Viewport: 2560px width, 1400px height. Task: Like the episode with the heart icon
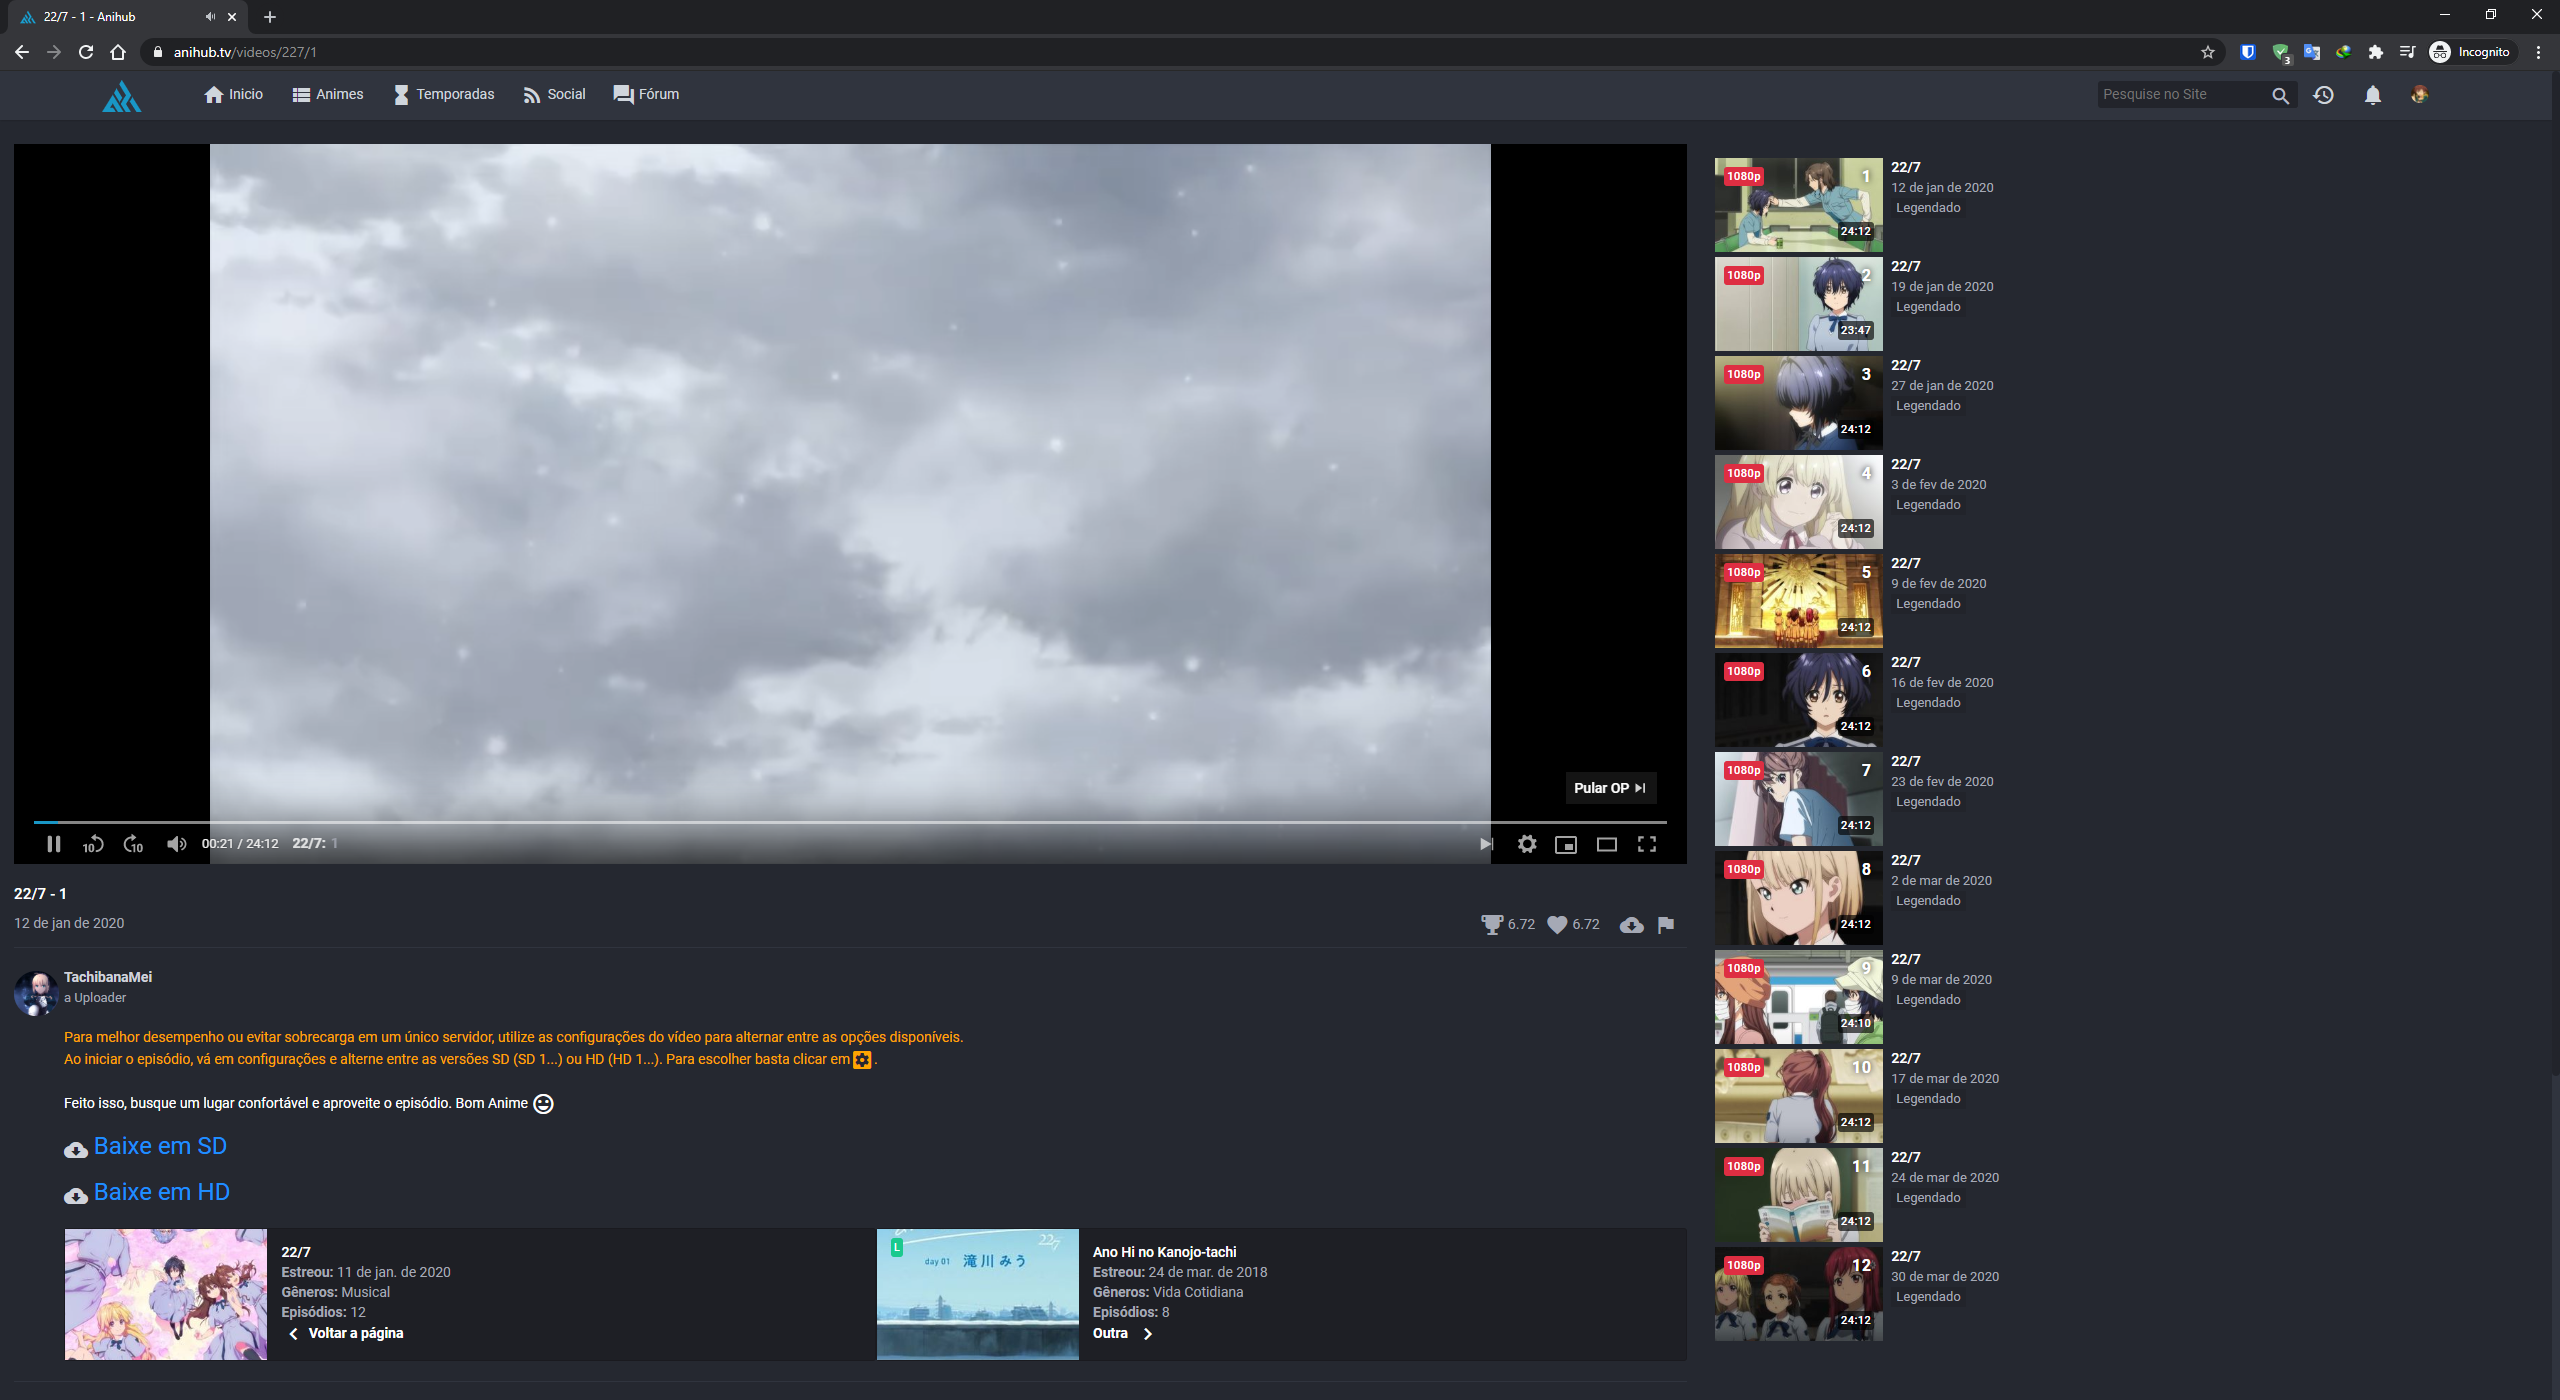pos(1556,924)
